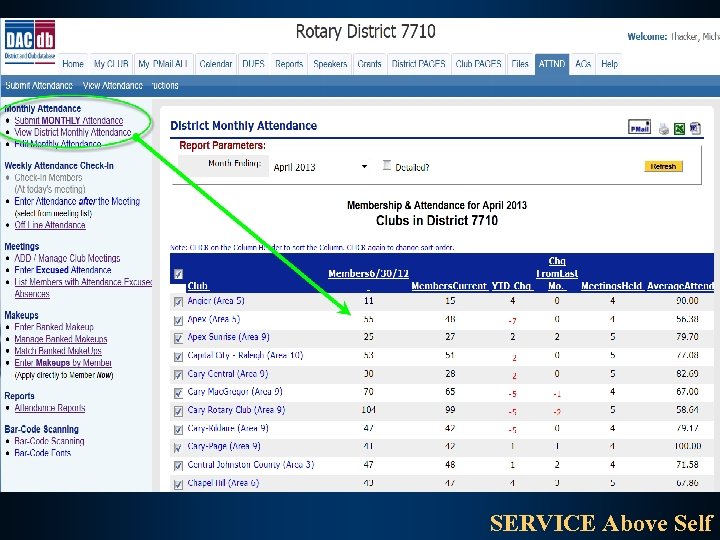
Task: Uncheck Capital City - Raleigh checkbox
Action: 178,357
